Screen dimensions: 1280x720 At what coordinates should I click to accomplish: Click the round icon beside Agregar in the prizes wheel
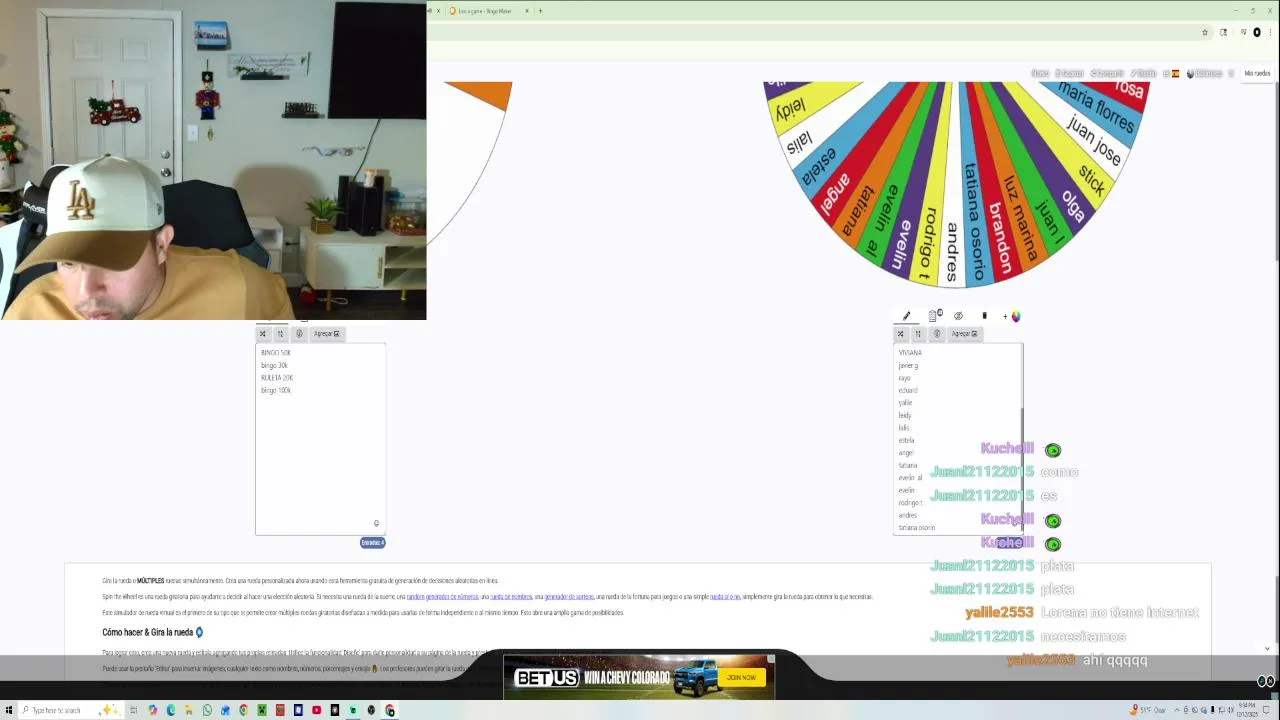click(299, 334)
